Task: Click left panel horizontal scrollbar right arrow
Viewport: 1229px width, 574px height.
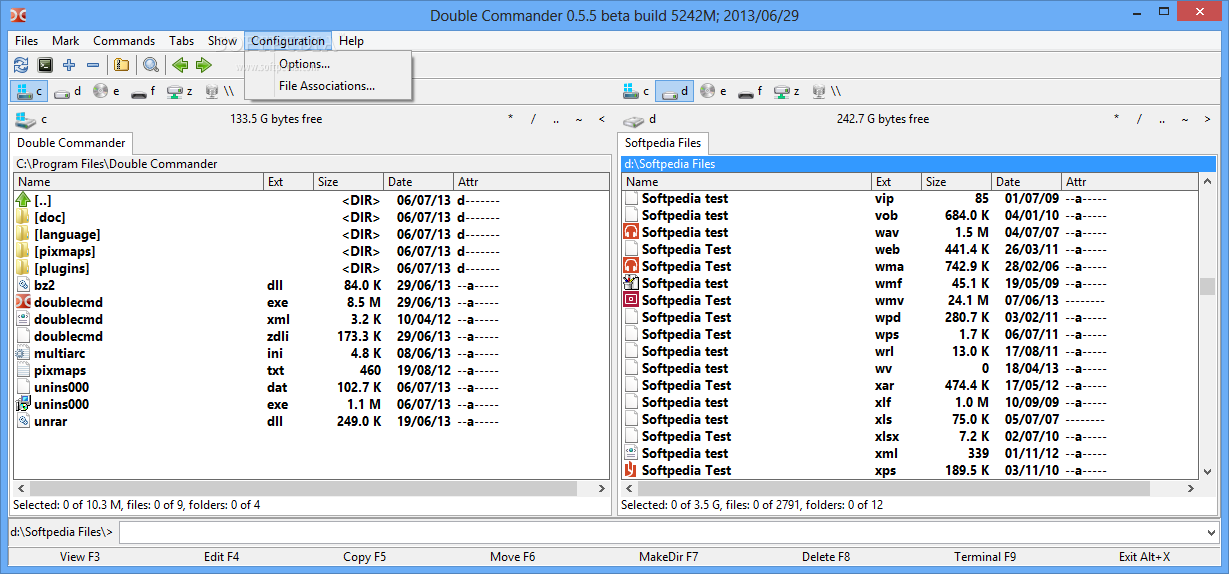Action: coord(601,489)
